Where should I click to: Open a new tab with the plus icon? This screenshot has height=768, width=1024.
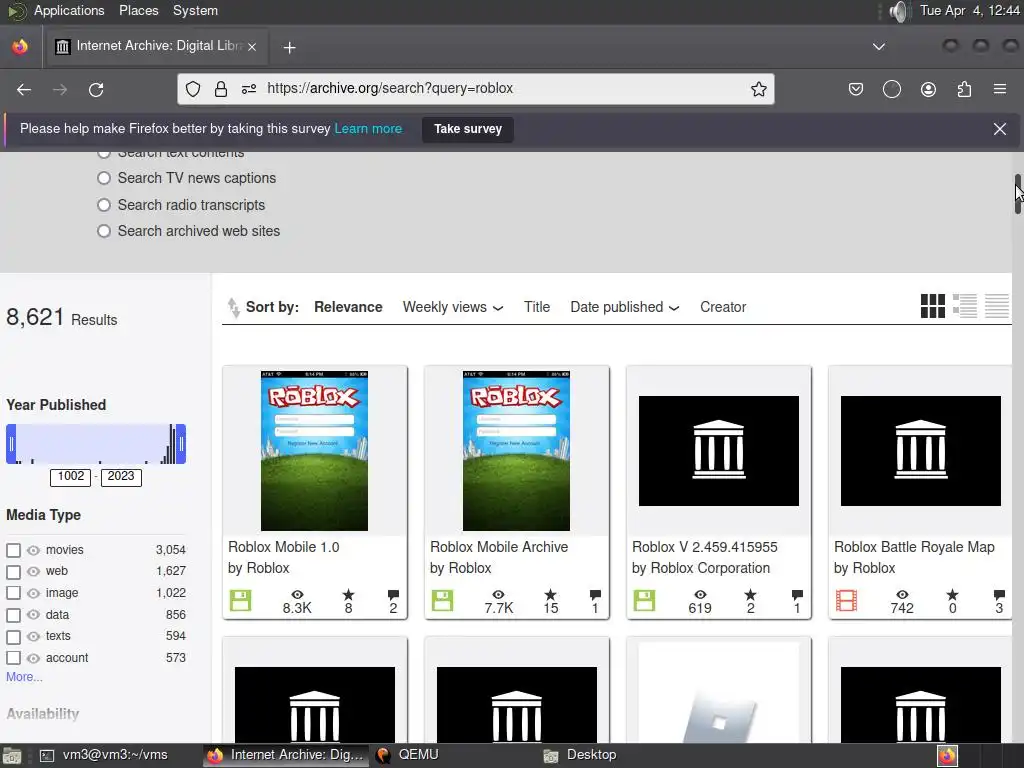[x=289, y=47]
